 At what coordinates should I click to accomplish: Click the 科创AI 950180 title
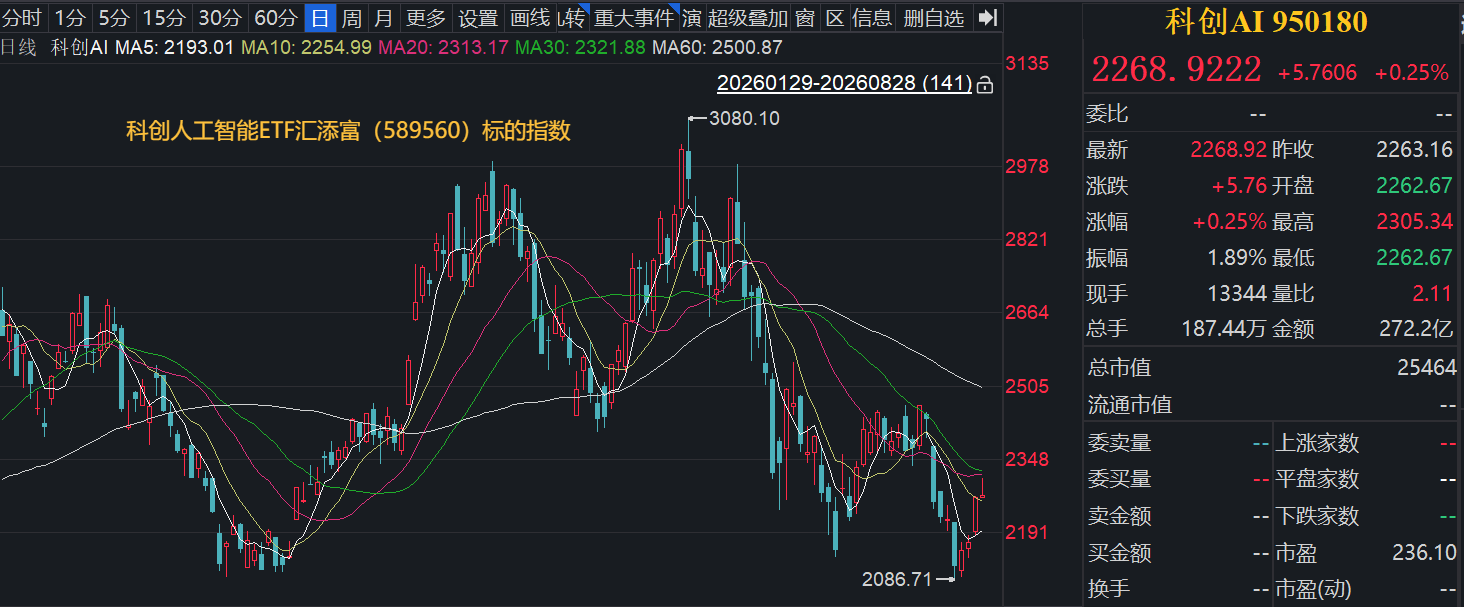[1267, 21]
